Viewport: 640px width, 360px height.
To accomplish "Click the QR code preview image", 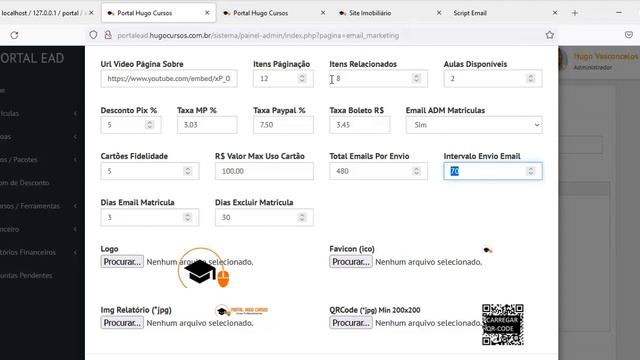I will (502, 324).
